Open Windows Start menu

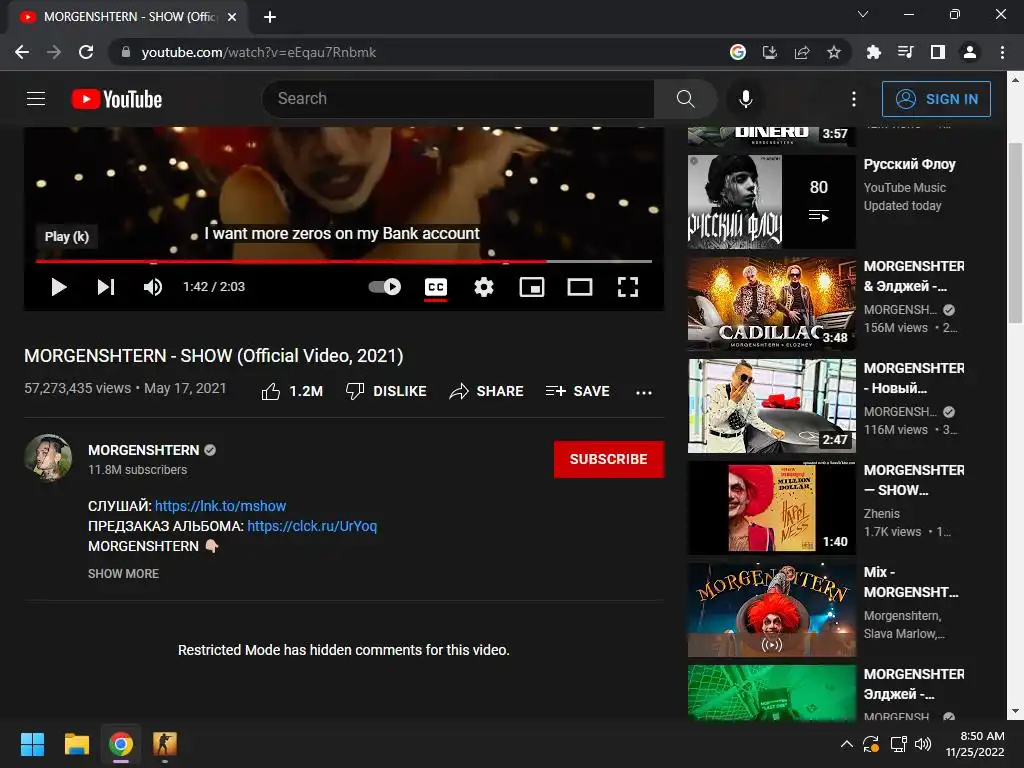point(32,744)
